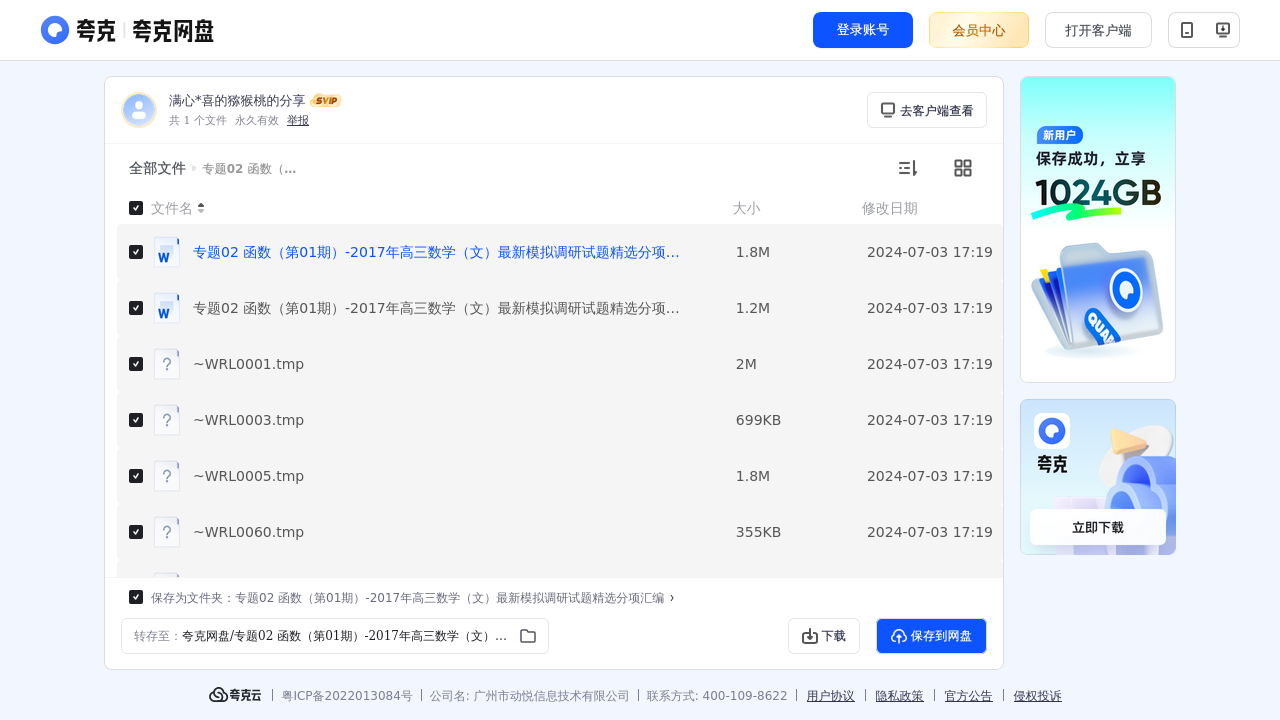Switch to grid view icon

[963, 168]
